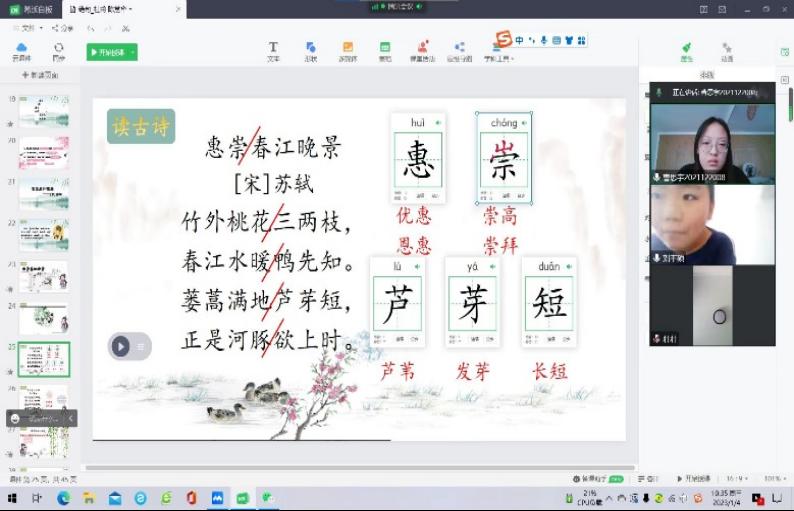Play pronunciation of the 惠 character card
Image resolution: width=794 pixels, height=511 pixels.
coord(437,123)
